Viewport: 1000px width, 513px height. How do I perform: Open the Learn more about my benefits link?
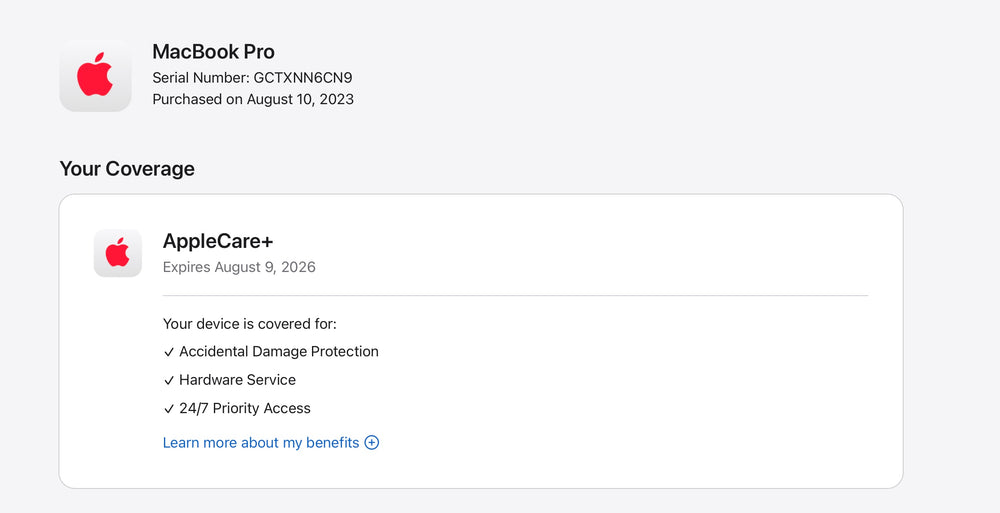(261, 442)
